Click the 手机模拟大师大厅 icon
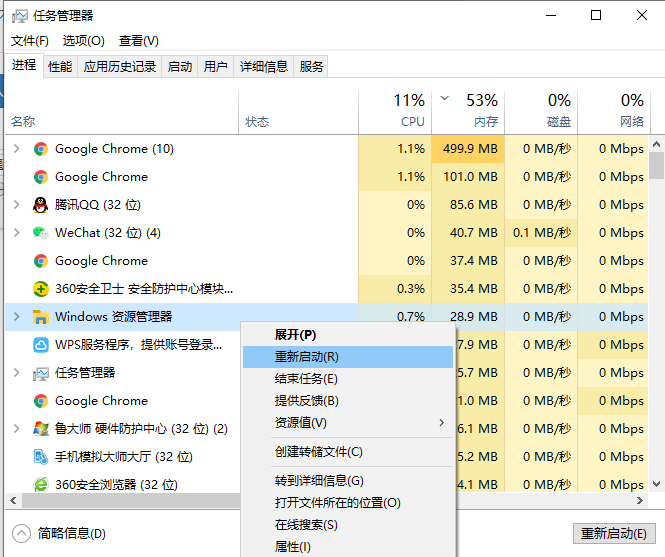The image size is (665, 557). tap(41, 457)
